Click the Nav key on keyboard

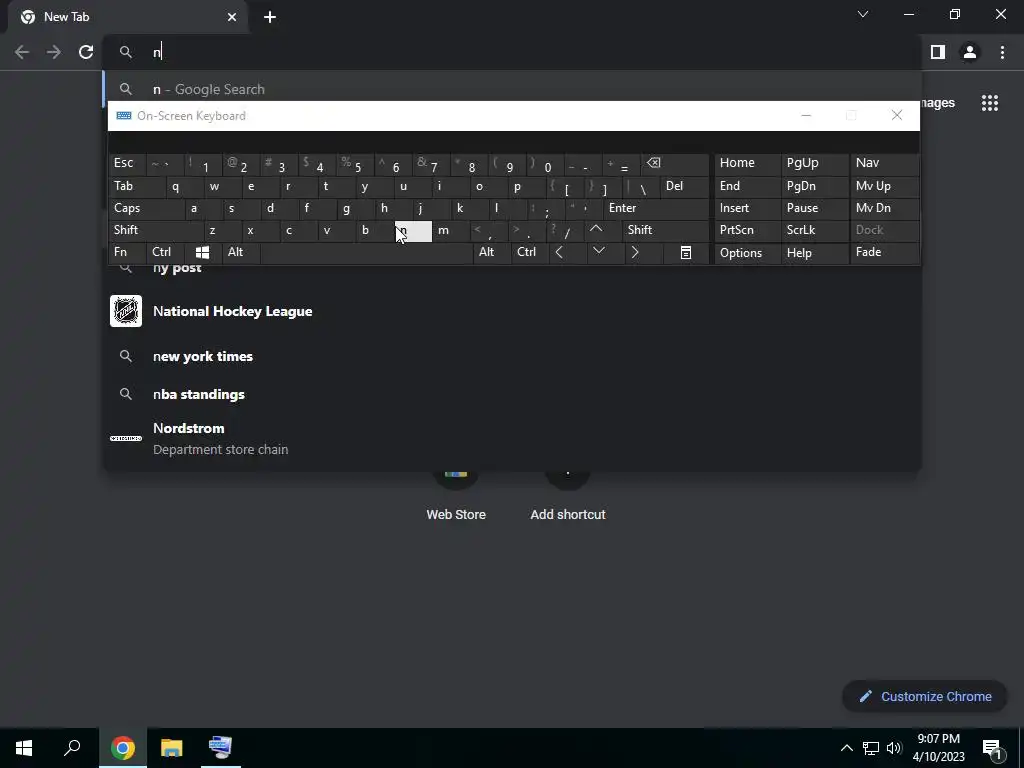884,164
